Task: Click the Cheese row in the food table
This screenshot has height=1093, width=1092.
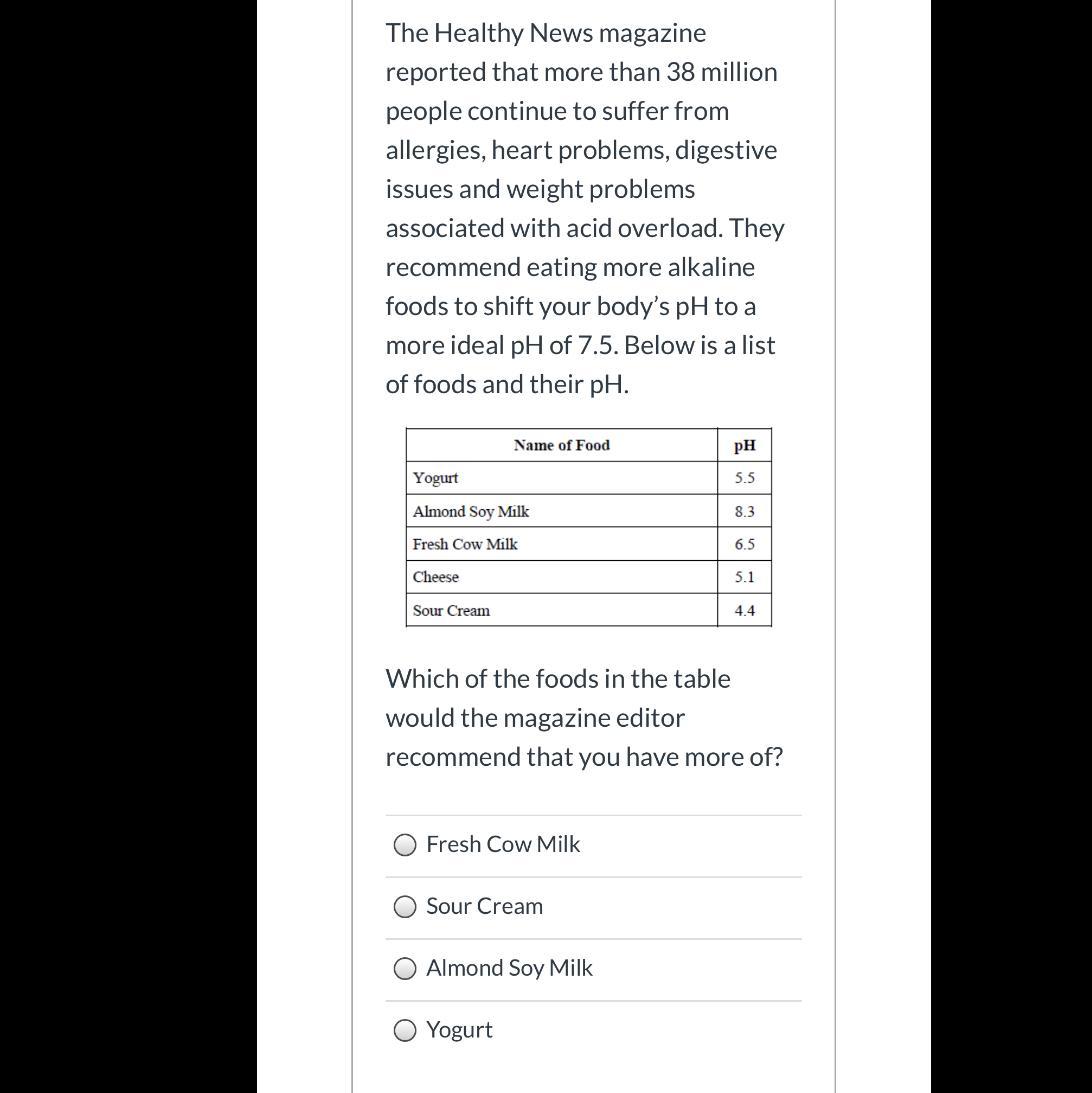Action: click(589, 577)
